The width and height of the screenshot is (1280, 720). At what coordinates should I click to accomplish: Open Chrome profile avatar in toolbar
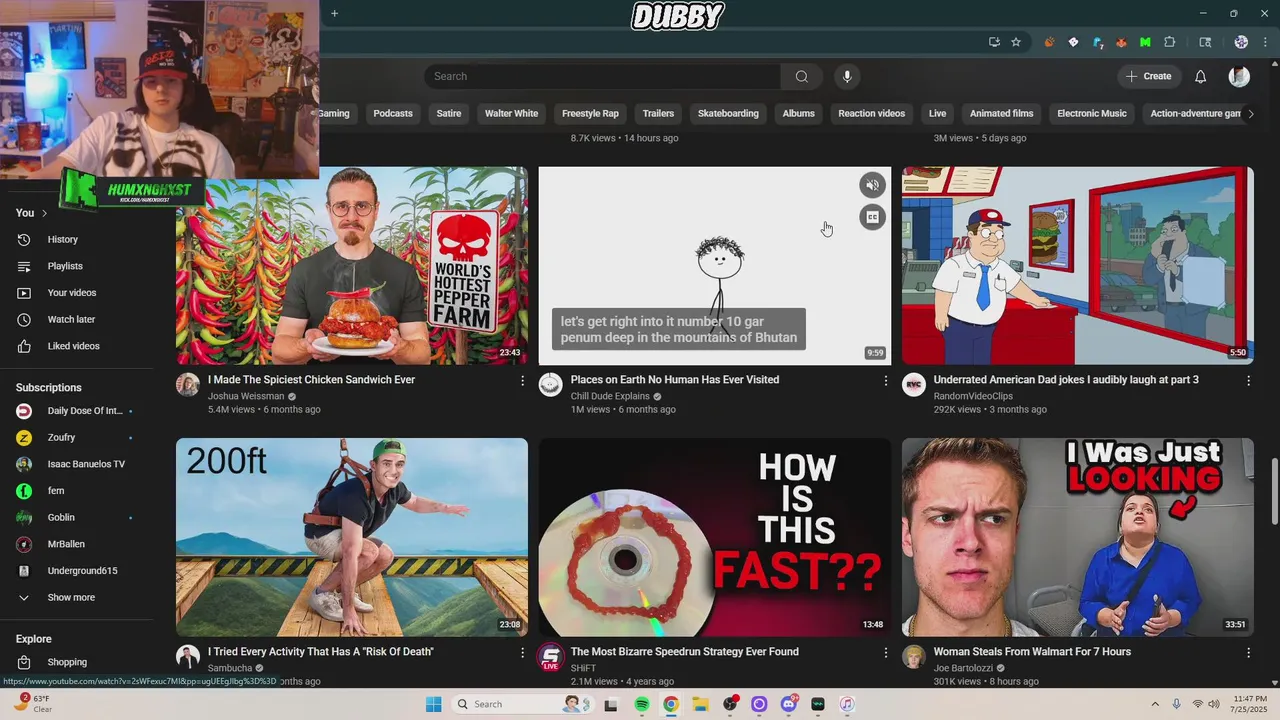coord(1241,42)
